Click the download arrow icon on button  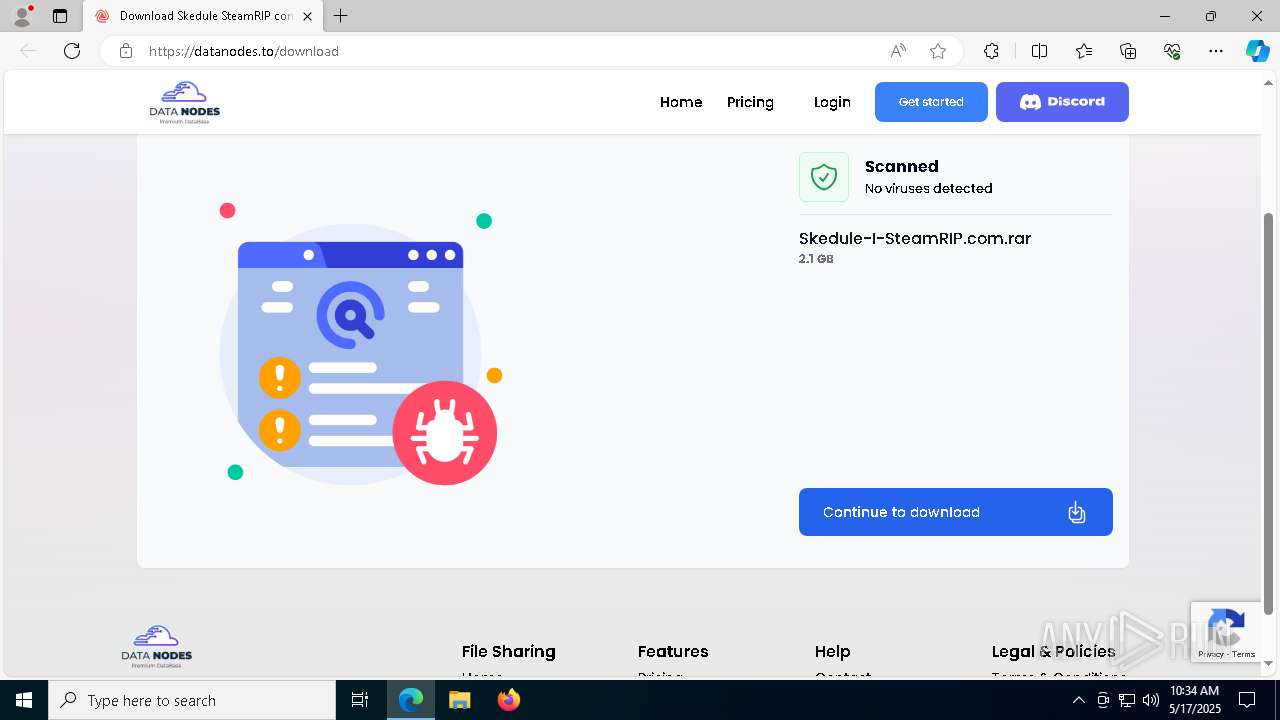tap(1076, 512)
